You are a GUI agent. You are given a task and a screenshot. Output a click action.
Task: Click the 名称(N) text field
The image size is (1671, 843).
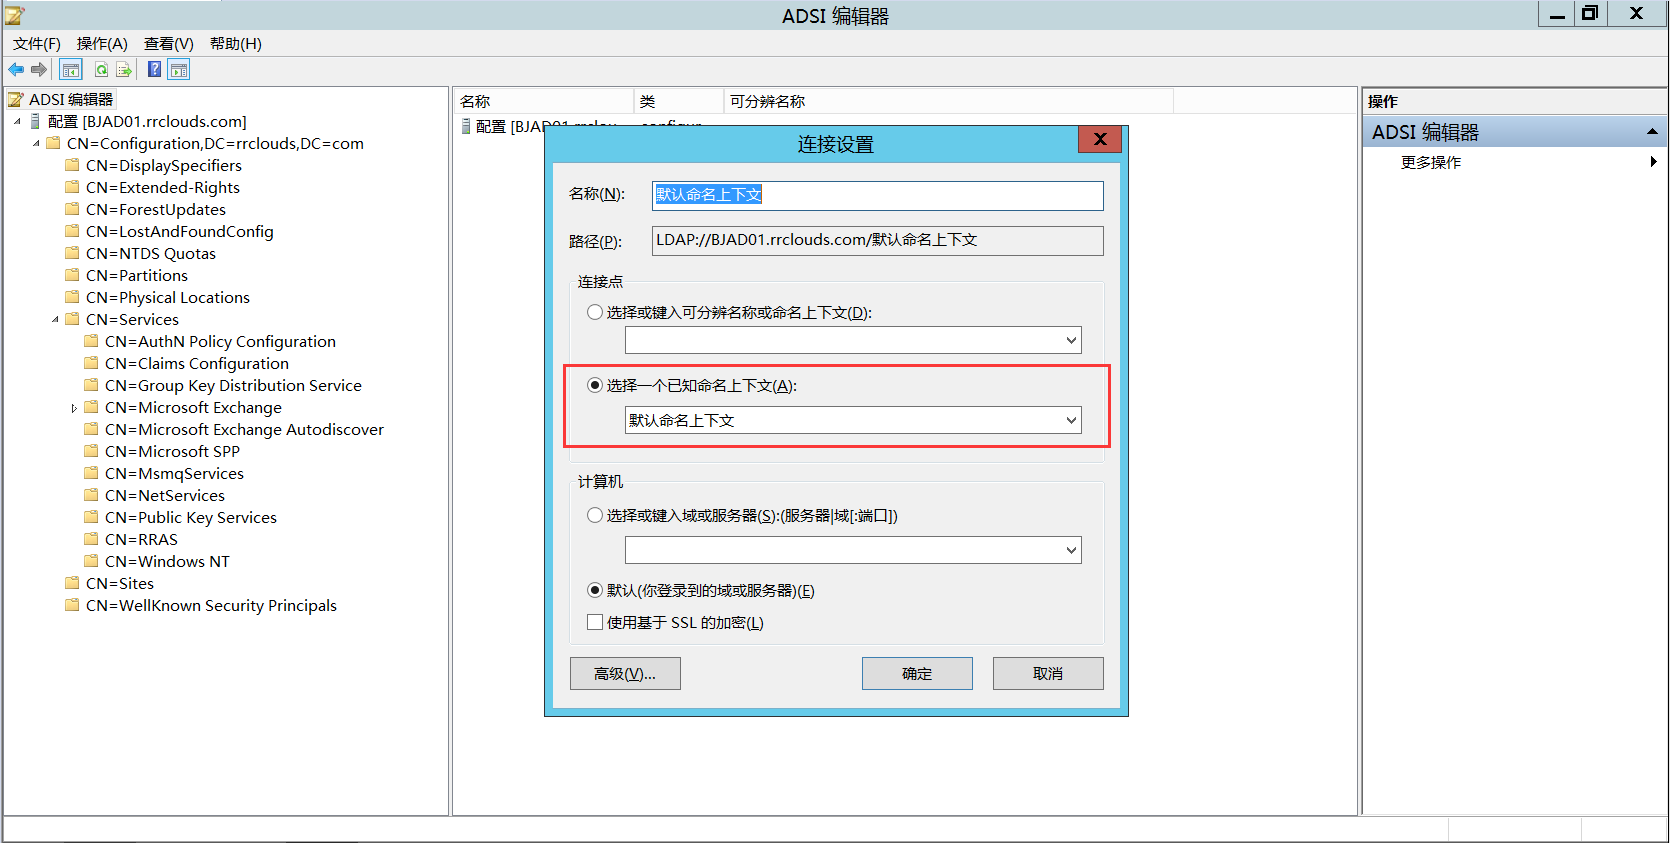click(878, 195)
